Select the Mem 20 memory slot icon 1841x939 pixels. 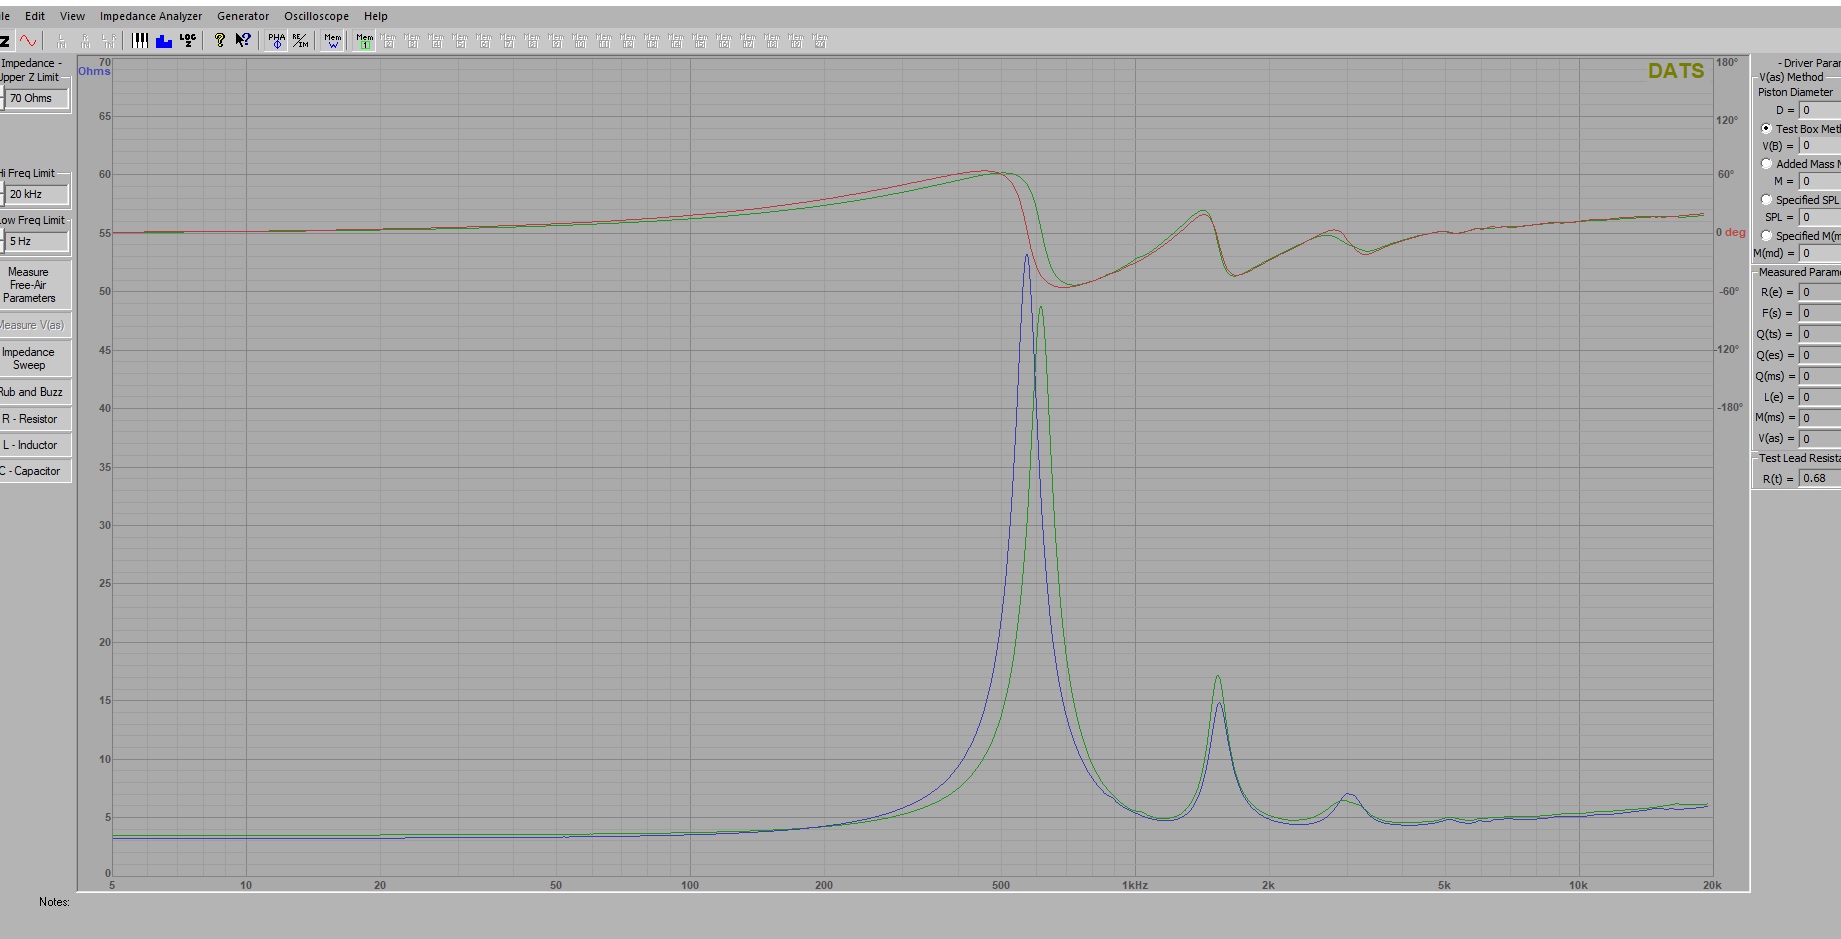(820, 41)
